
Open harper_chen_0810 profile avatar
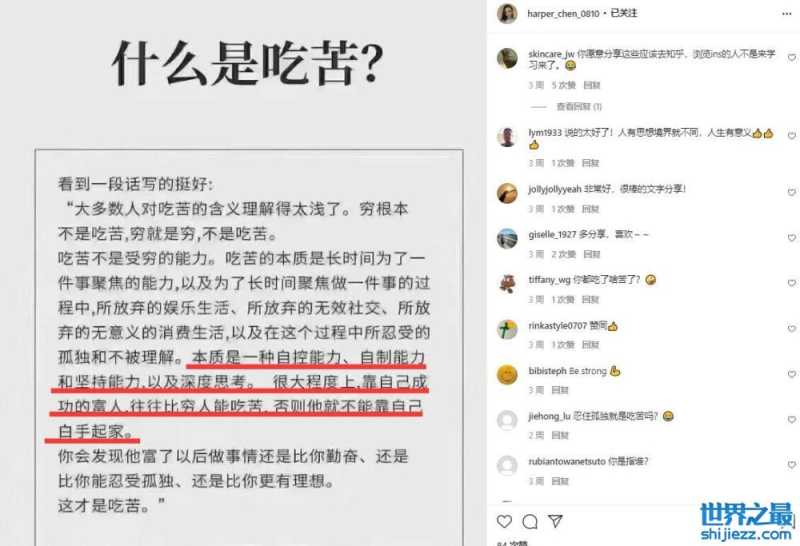point(507,14)
